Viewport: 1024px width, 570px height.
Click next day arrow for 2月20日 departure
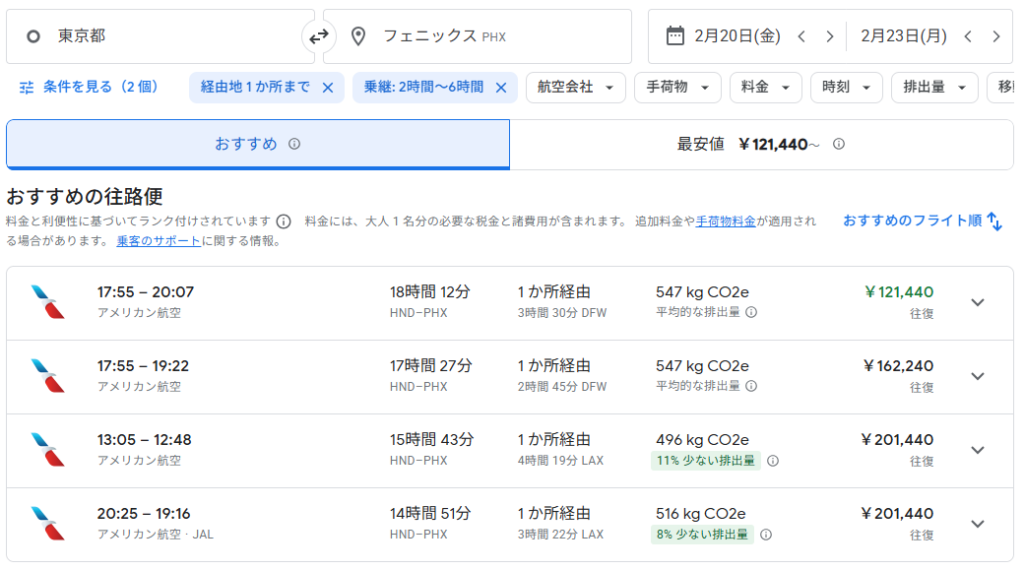[829, 37]
